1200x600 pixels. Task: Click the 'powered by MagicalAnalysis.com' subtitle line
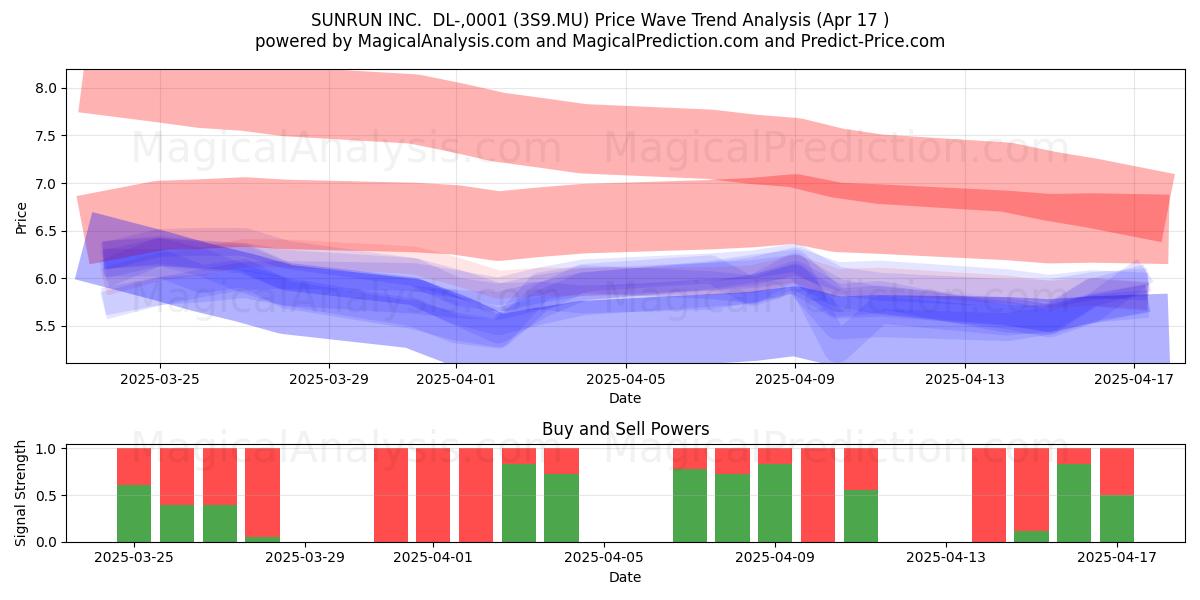[600, 41]
